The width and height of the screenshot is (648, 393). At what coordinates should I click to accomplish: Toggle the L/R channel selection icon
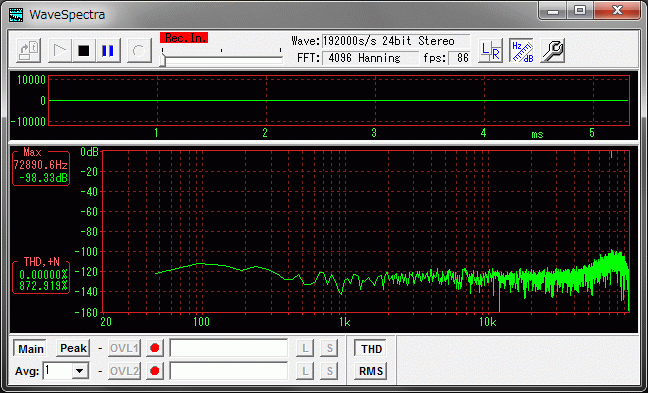491,51
